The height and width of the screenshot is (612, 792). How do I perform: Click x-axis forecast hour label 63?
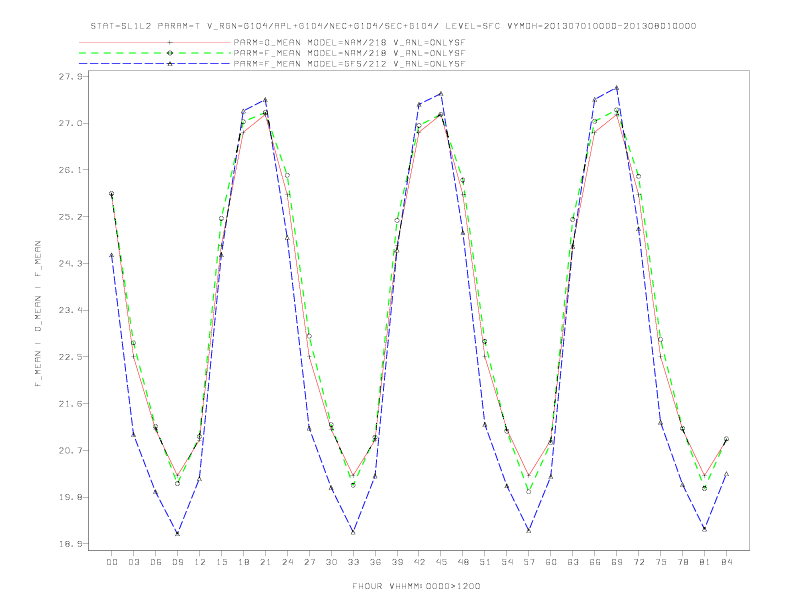coord(573,562)
